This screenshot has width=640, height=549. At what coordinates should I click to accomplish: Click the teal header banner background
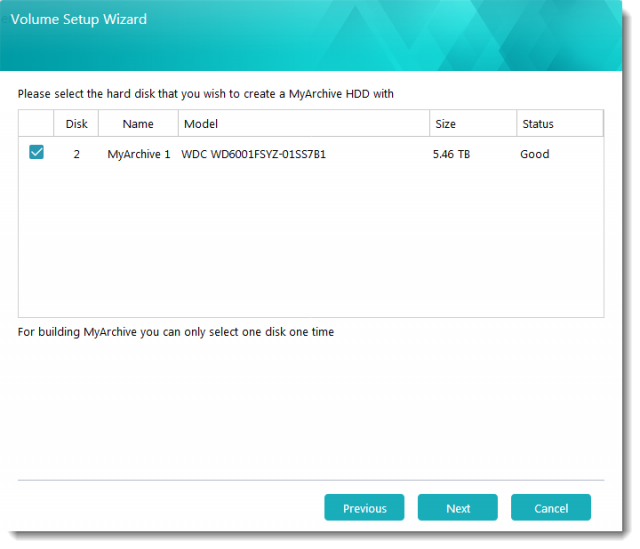coord(400,40)
